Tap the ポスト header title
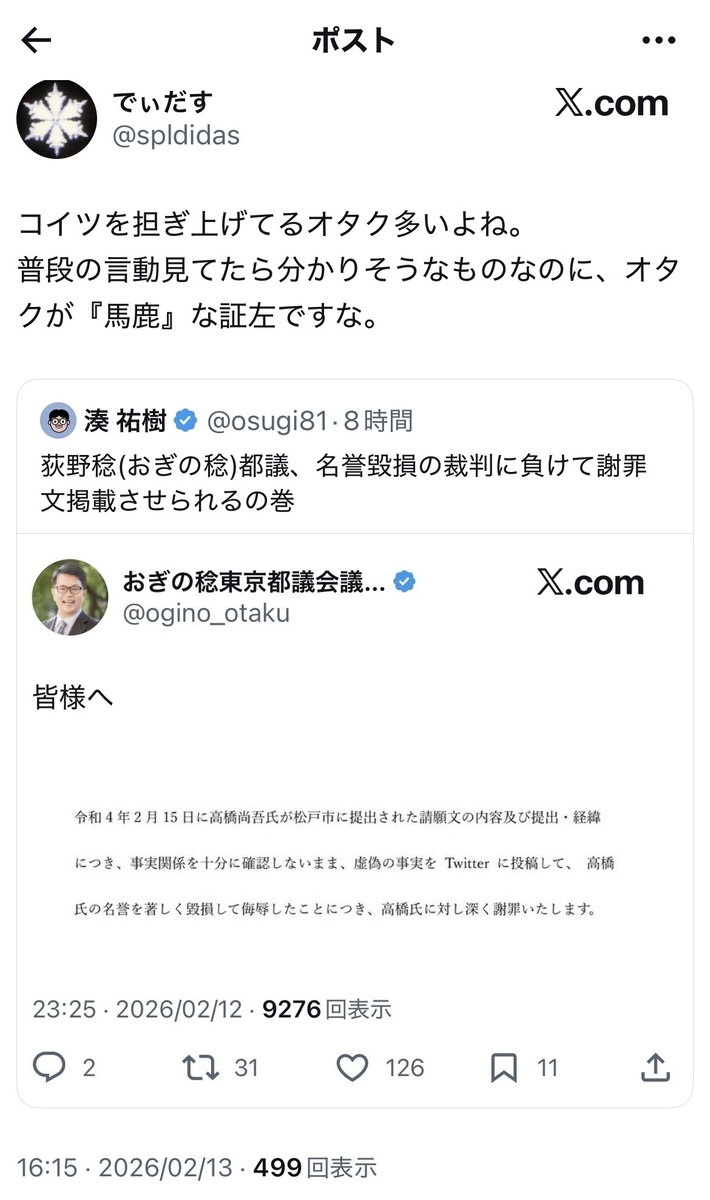 tap(354, 40)
